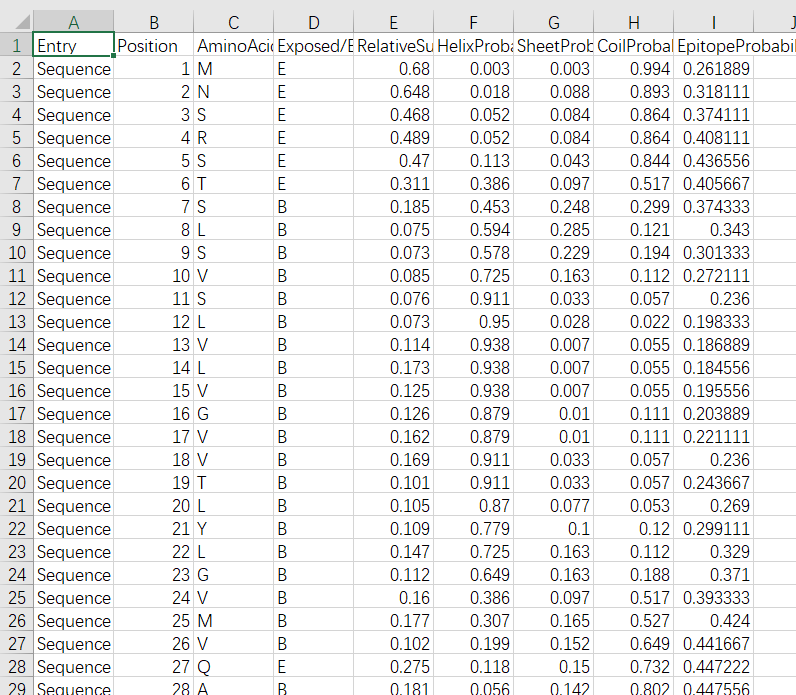Click the 'Position' header cell
Screen dimensions: 796x695
pos(154,46)
